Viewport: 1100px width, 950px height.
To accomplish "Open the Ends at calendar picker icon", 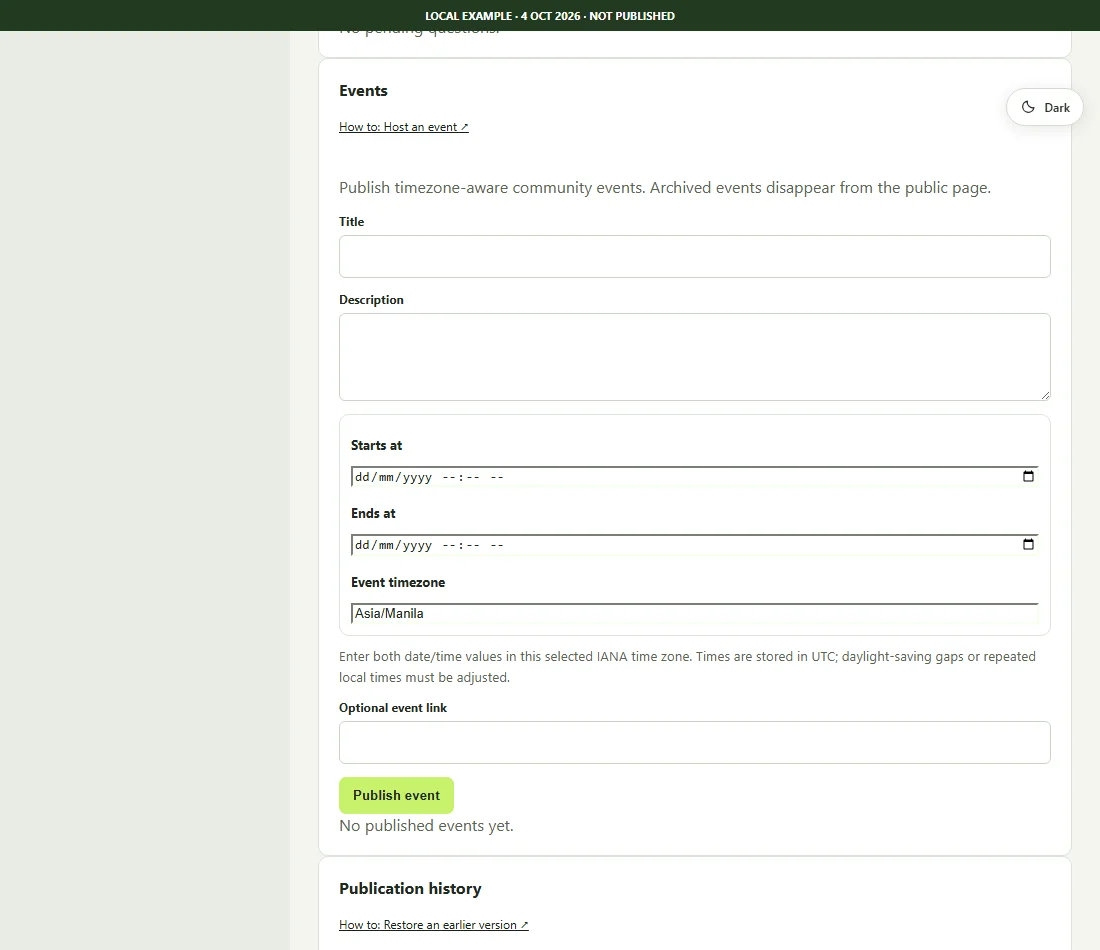I will [x=1028, y=544].
